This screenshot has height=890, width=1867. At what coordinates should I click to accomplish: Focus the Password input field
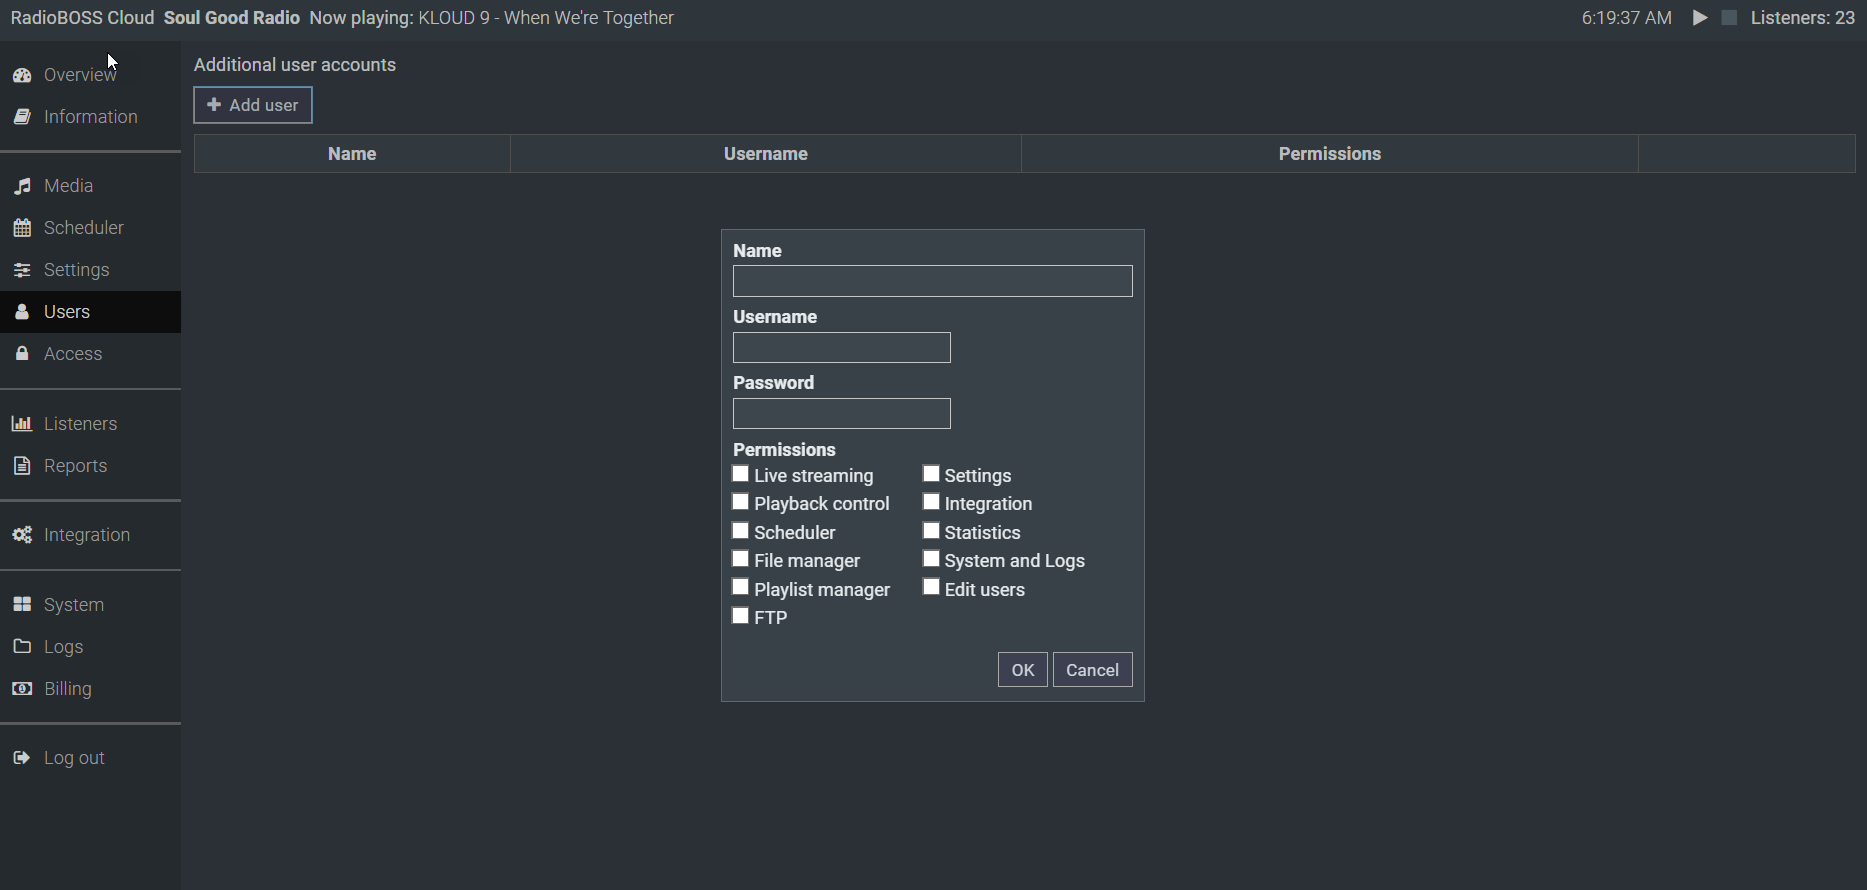842,414
